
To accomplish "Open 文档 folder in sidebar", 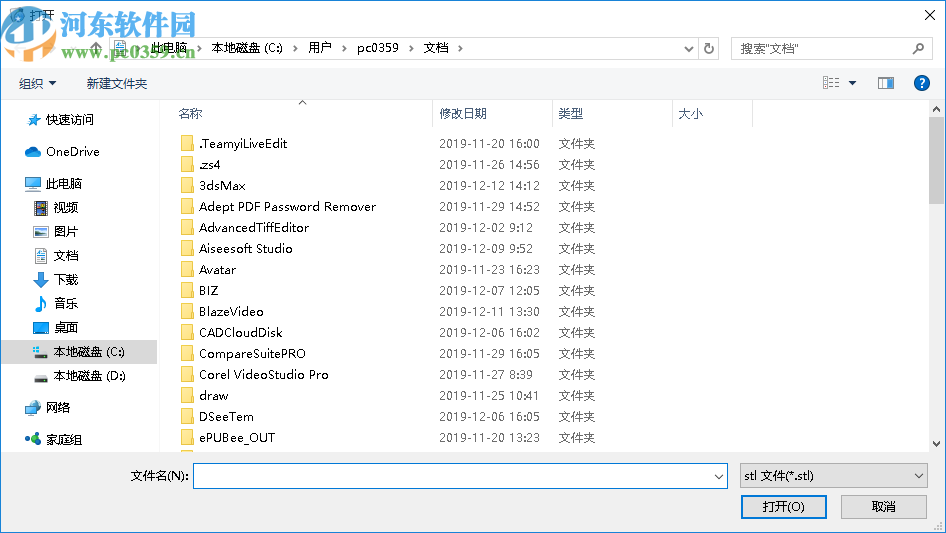I will [x=56, y=255].
